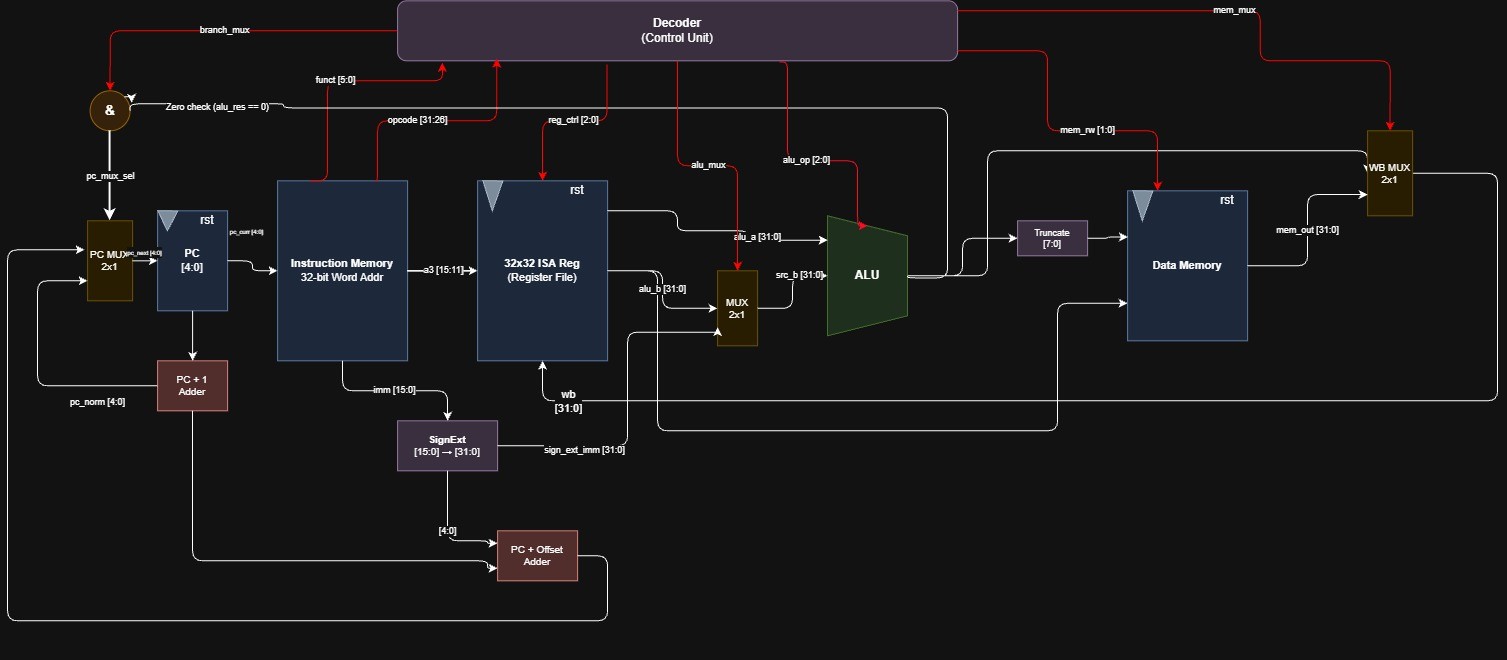Select the ALU source MUX 2x1 block

coord(737,308)
